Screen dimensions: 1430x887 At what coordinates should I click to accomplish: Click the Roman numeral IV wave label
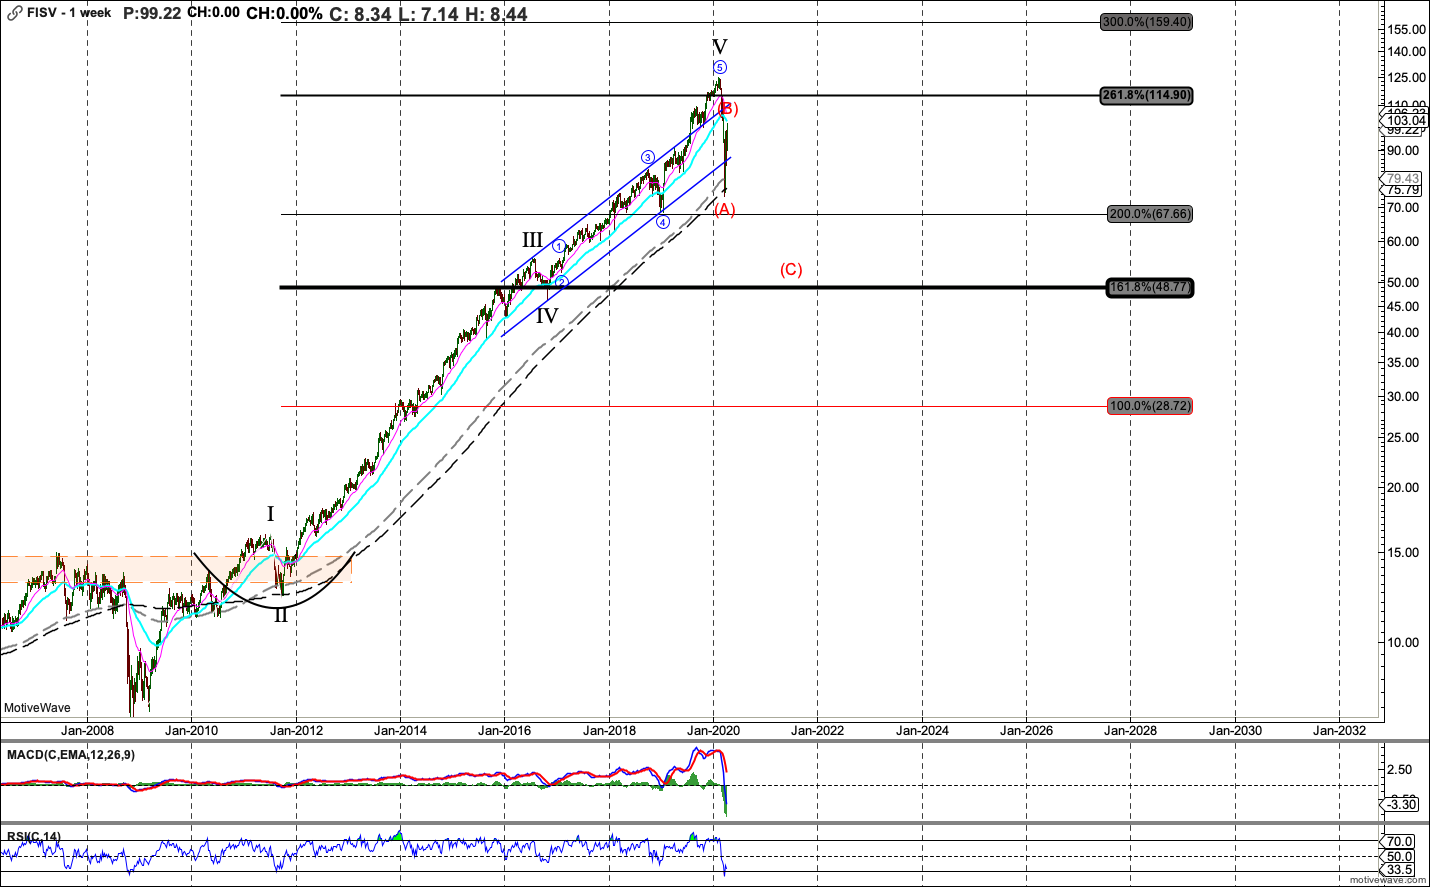pyautogui.click(x=547, y=316)
